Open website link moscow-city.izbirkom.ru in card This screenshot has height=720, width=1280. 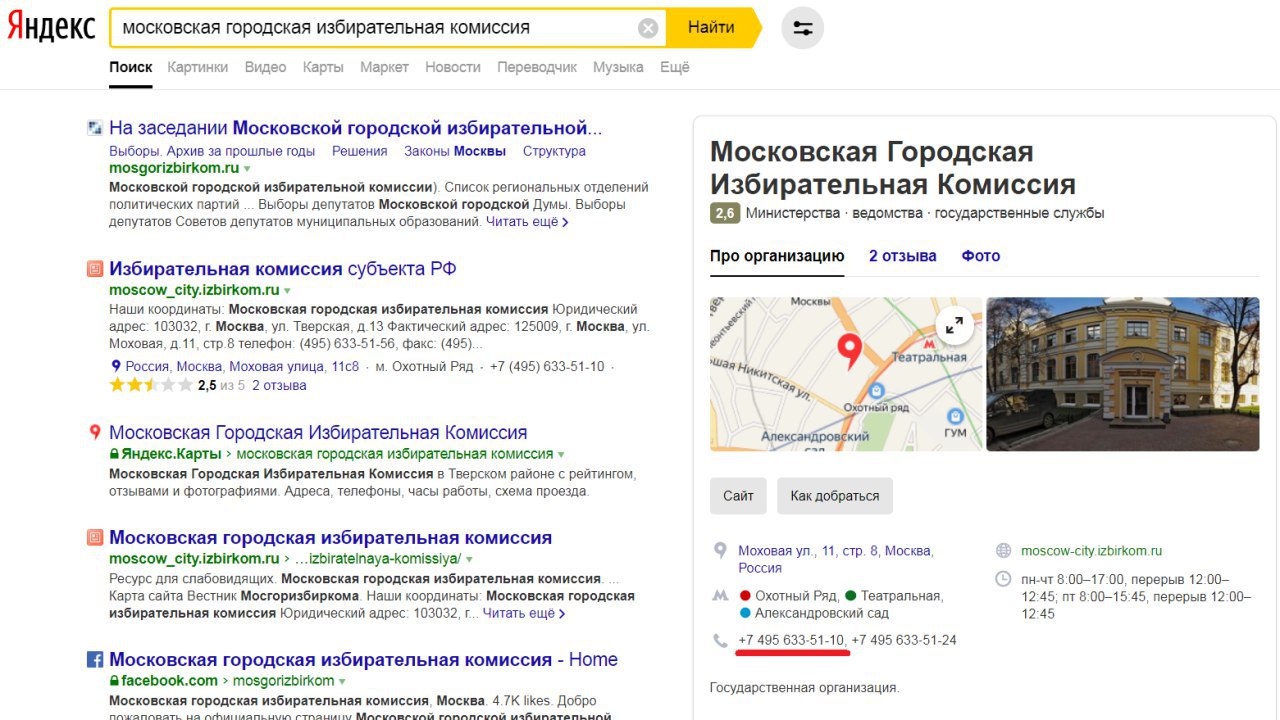click(x=1091, y=551)
